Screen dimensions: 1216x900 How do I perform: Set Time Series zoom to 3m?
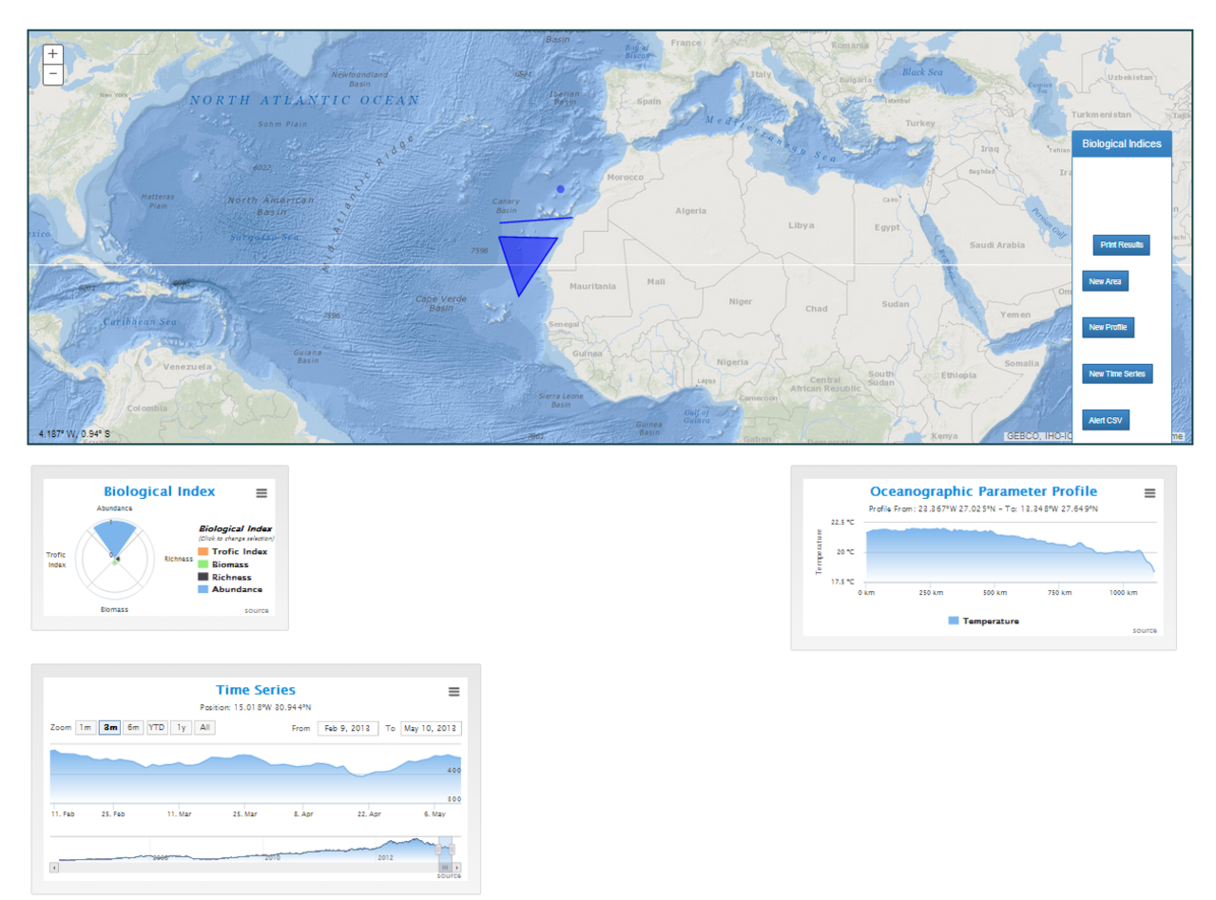click(109, 728)
